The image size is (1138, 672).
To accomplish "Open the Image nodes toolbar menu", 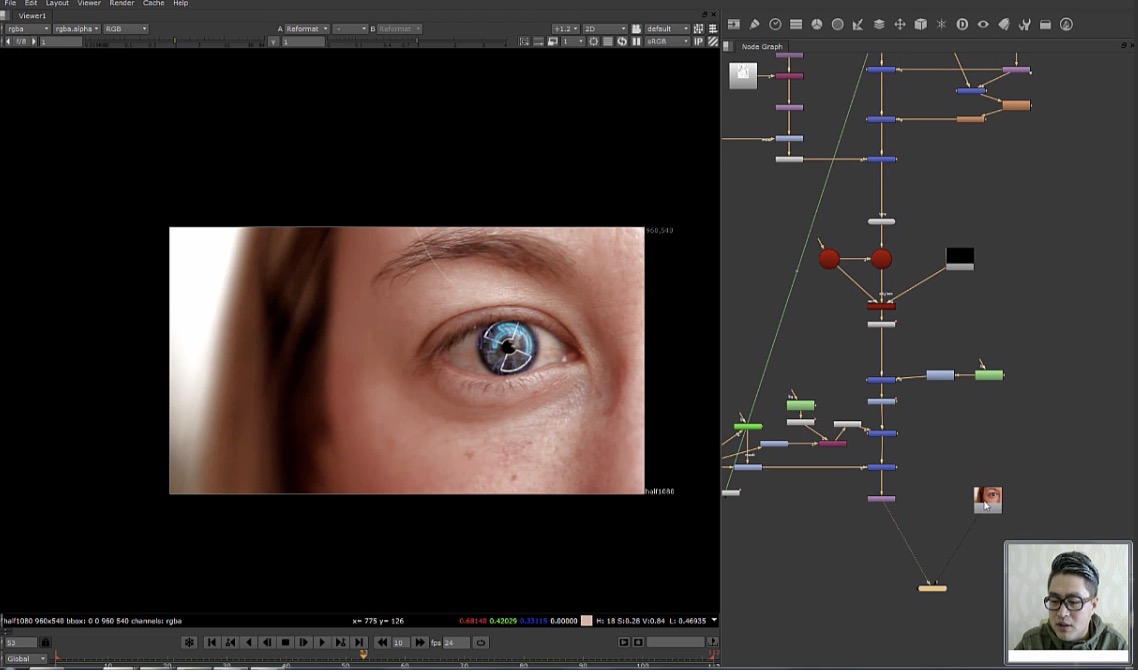I will pos(734,24).
